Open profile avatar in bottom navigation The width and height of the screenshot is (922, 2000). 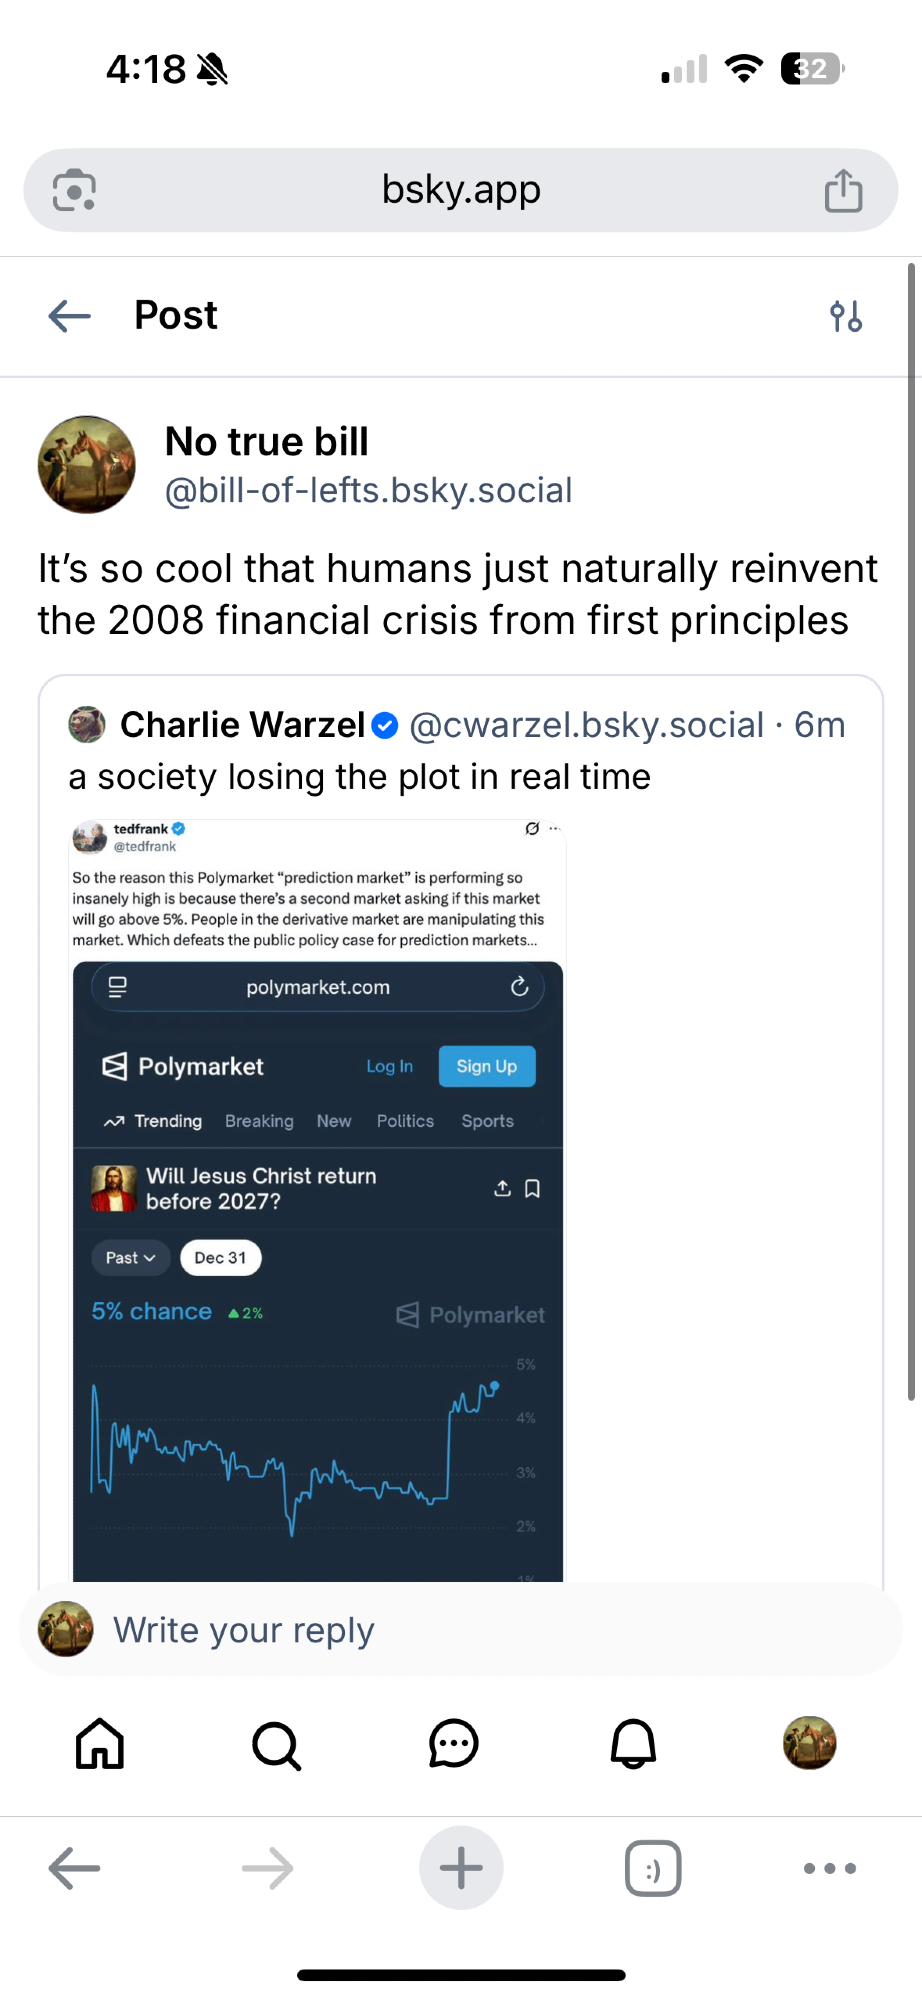point(809,1743)
